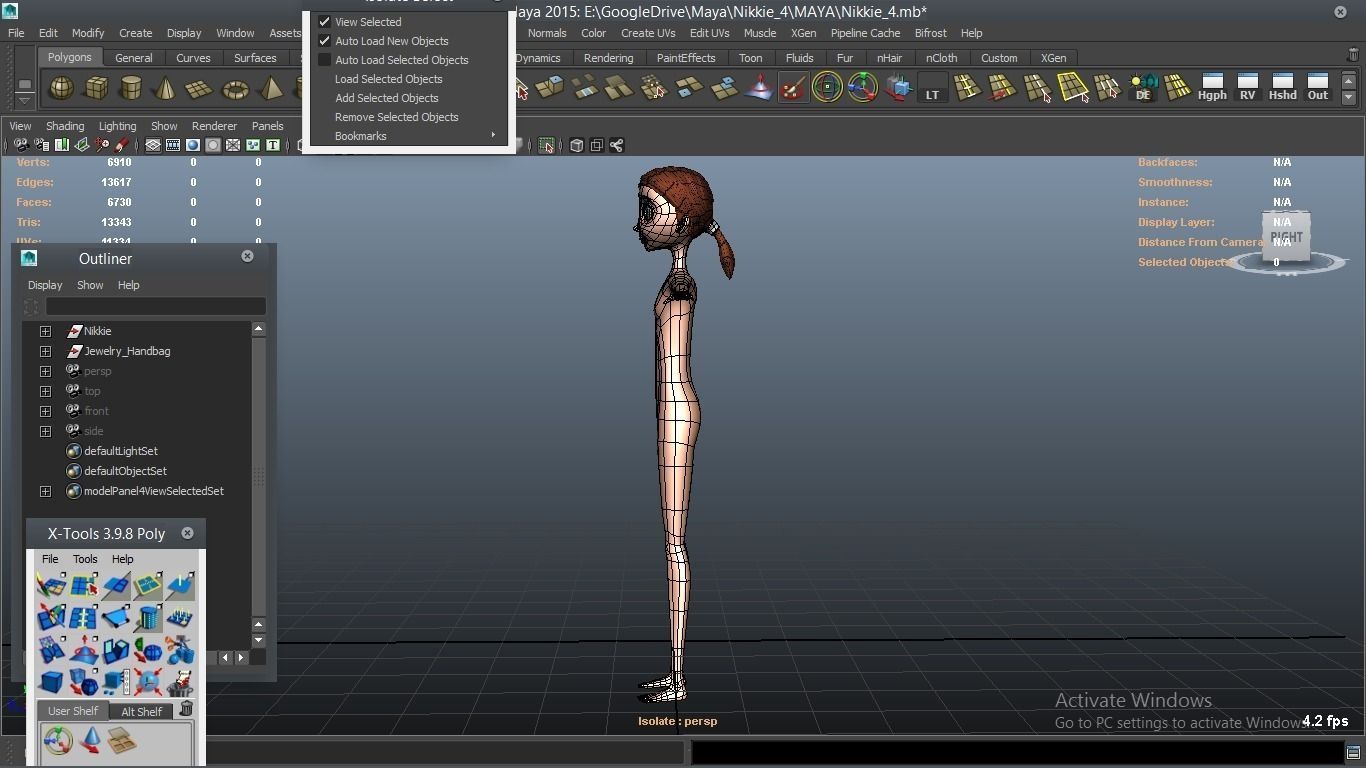Click the cone icon in User Shelf

(91, 740)
